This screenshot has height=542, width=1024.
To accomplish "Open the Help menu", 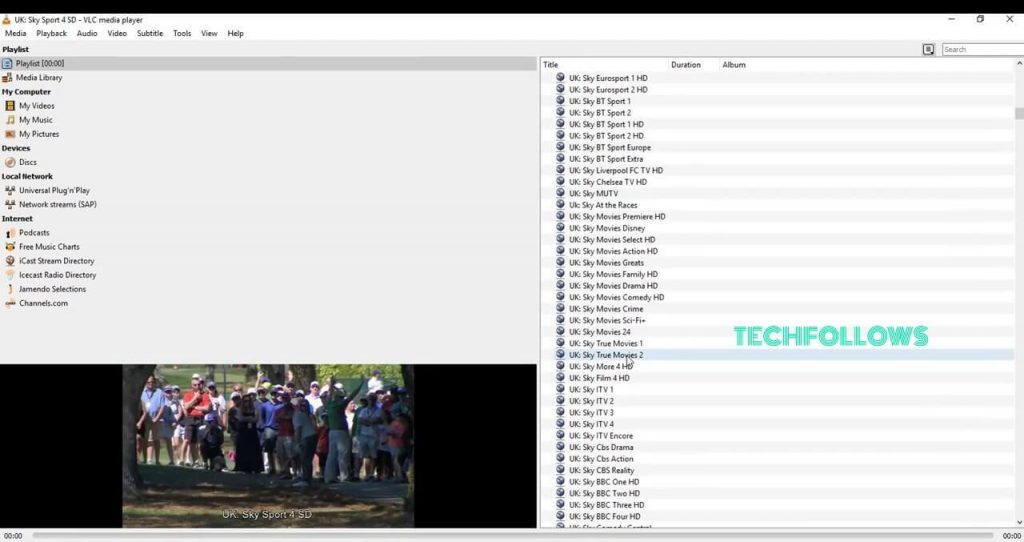I will [x=235, y=33].
